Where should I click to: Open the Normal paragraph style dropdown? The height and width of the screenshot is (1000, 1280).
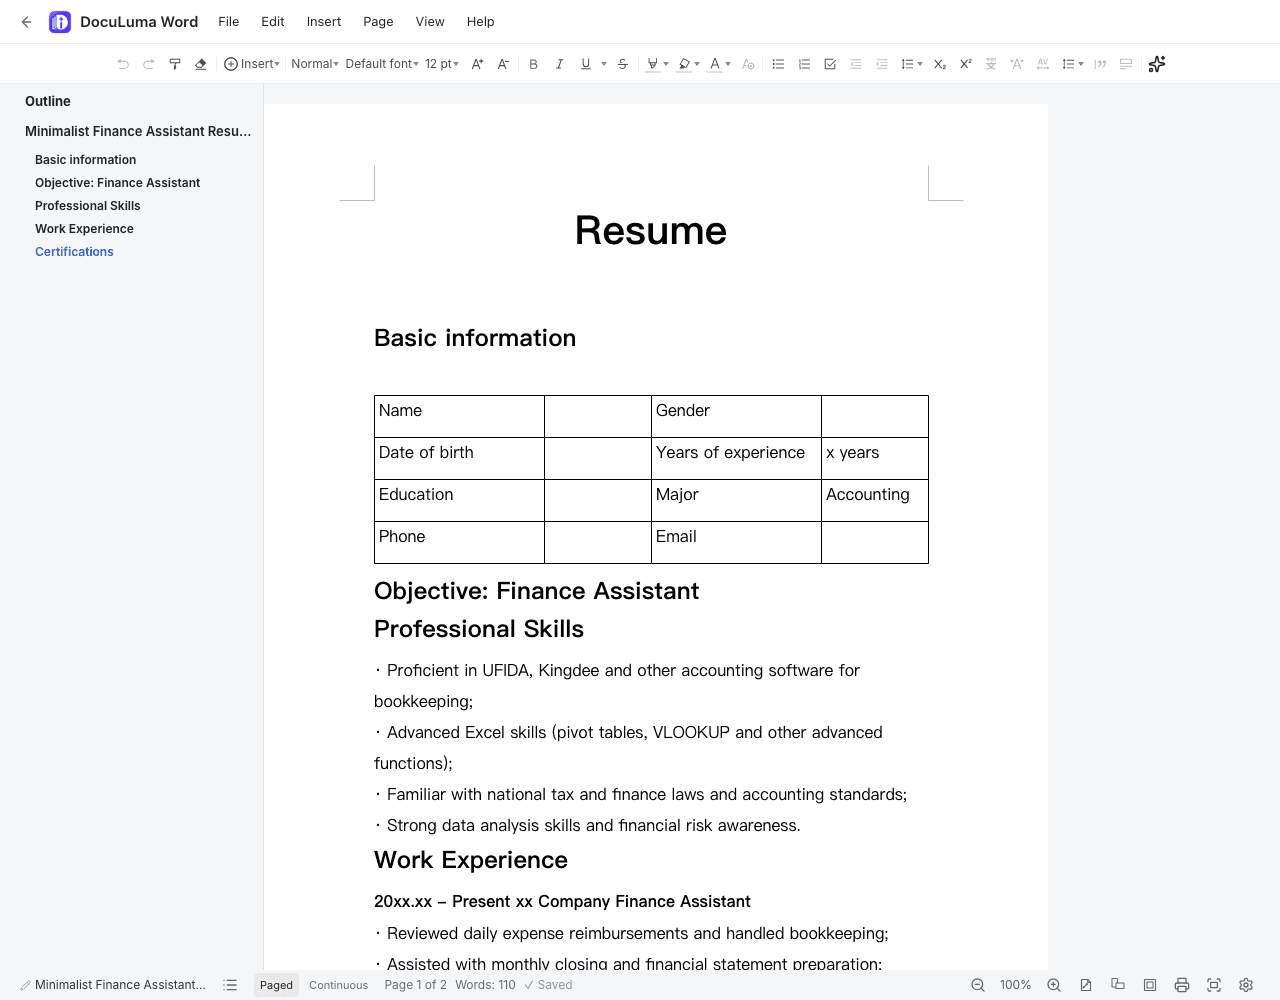(315, 64)
